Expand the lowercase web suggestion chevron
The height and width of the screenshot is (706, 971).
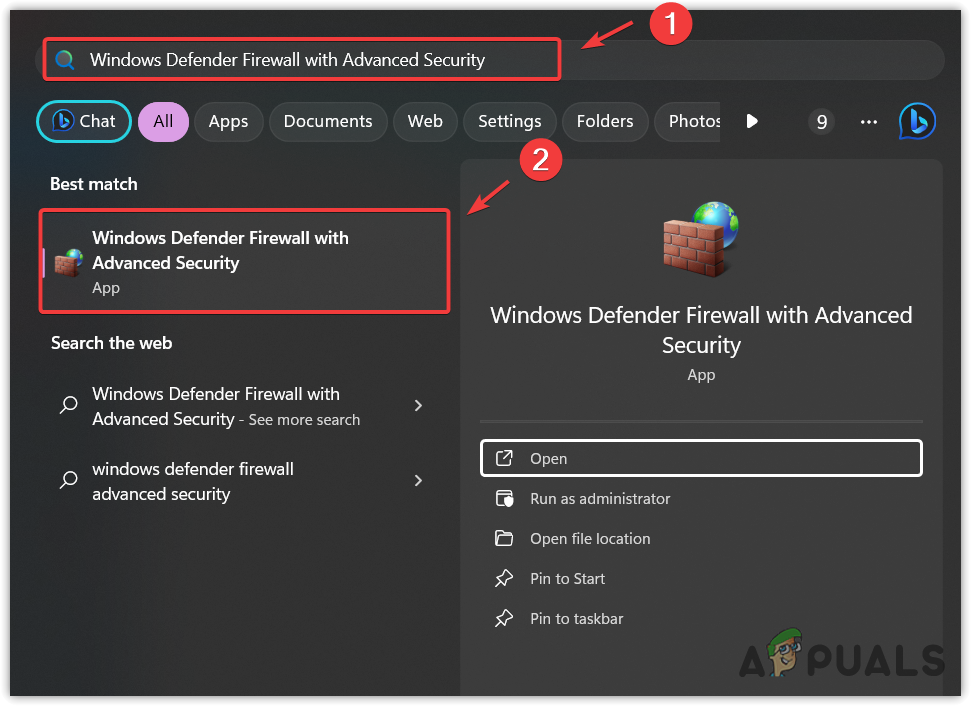(x=418, y=480)
